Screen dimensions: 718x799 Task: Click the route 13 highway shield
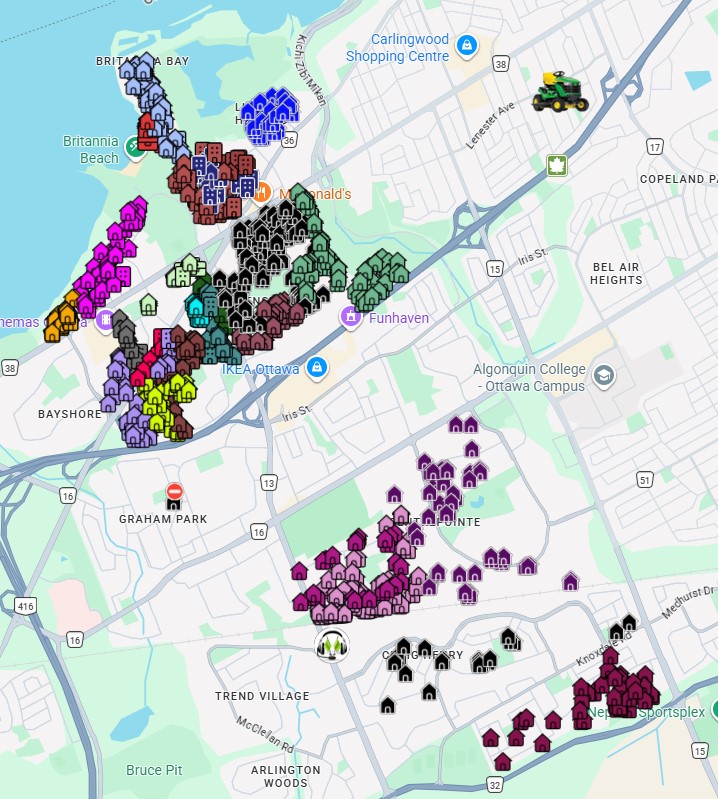[x=269, y=483]
